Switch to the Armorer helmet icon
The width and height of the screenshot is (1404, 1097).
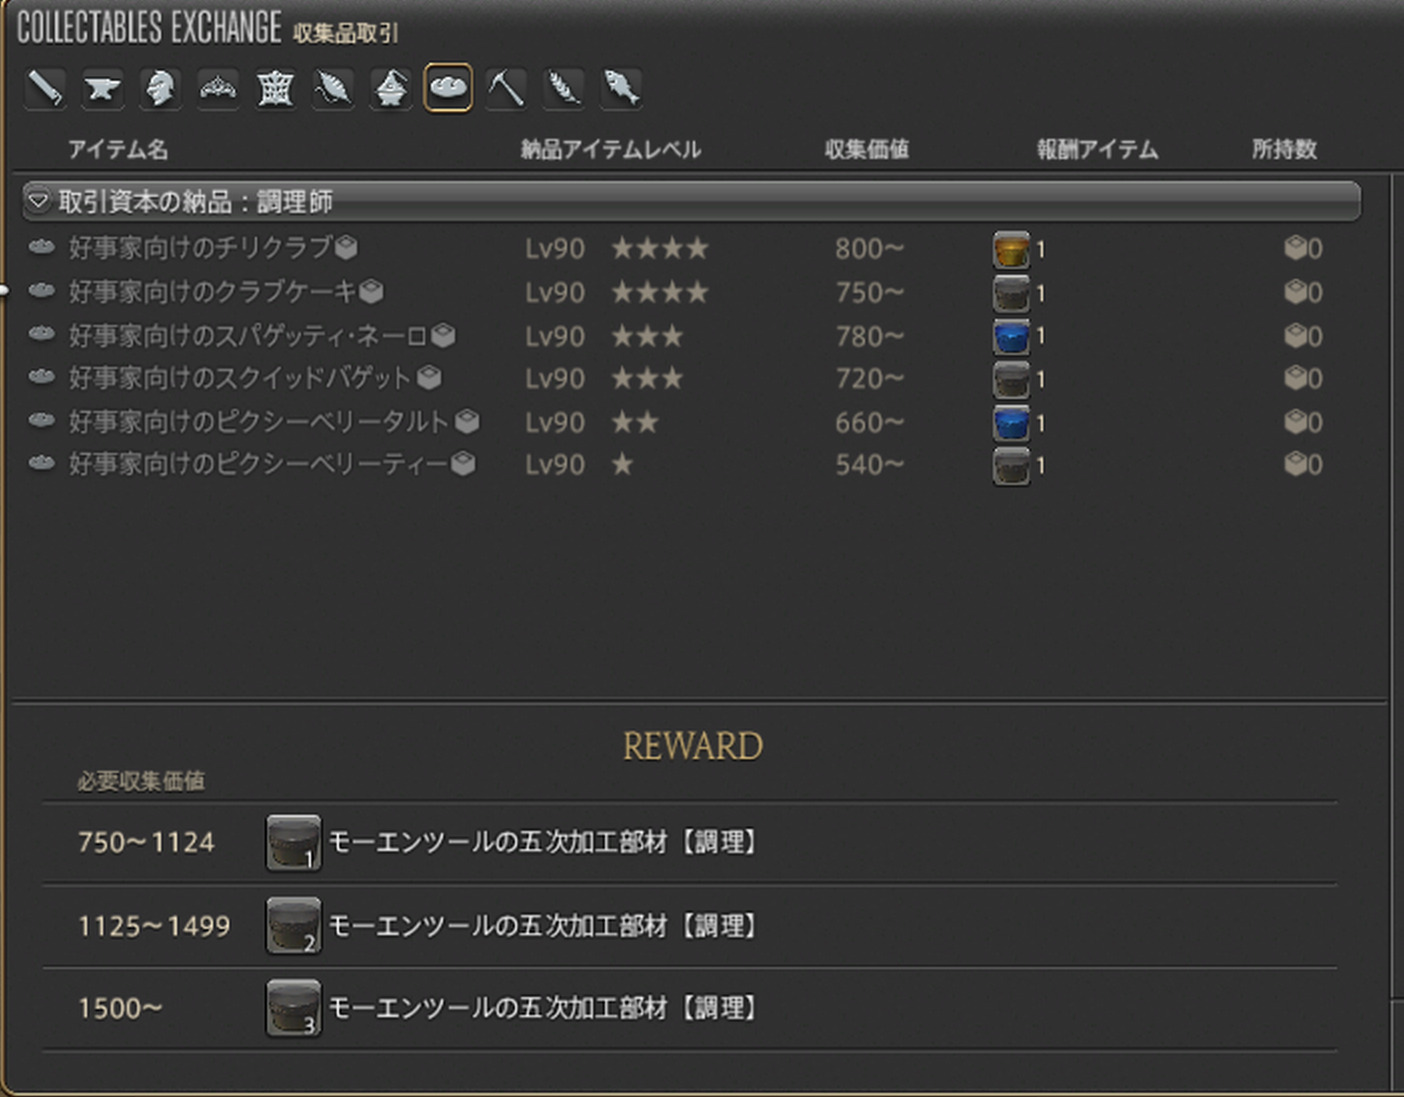point(160,88)
